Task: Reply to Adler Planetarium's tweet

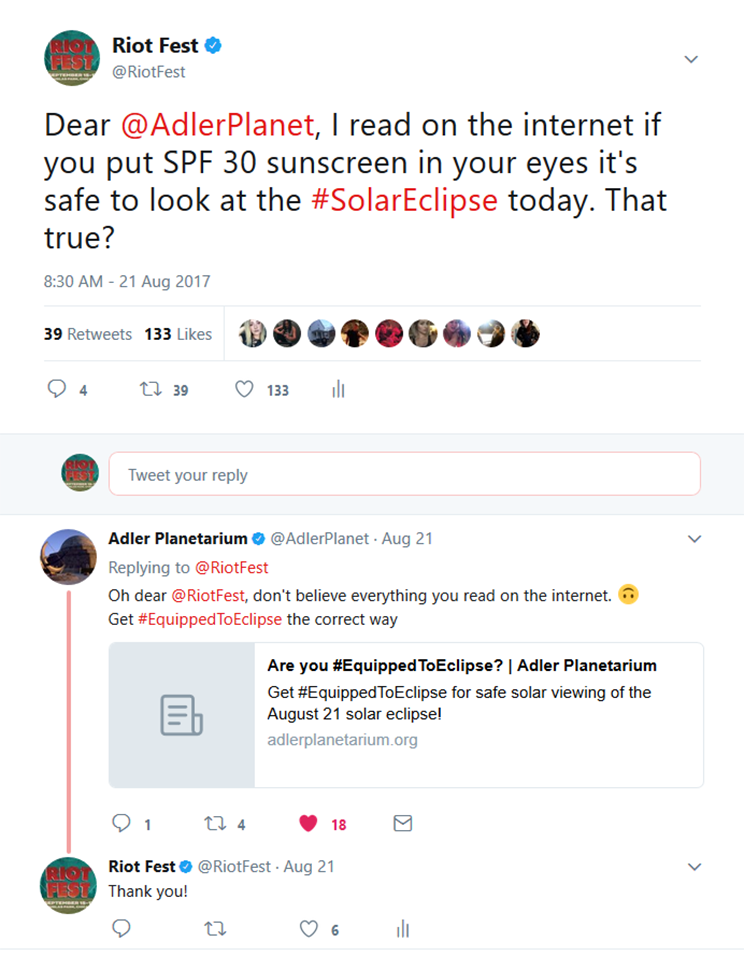Action: click(x=122, y=824)
